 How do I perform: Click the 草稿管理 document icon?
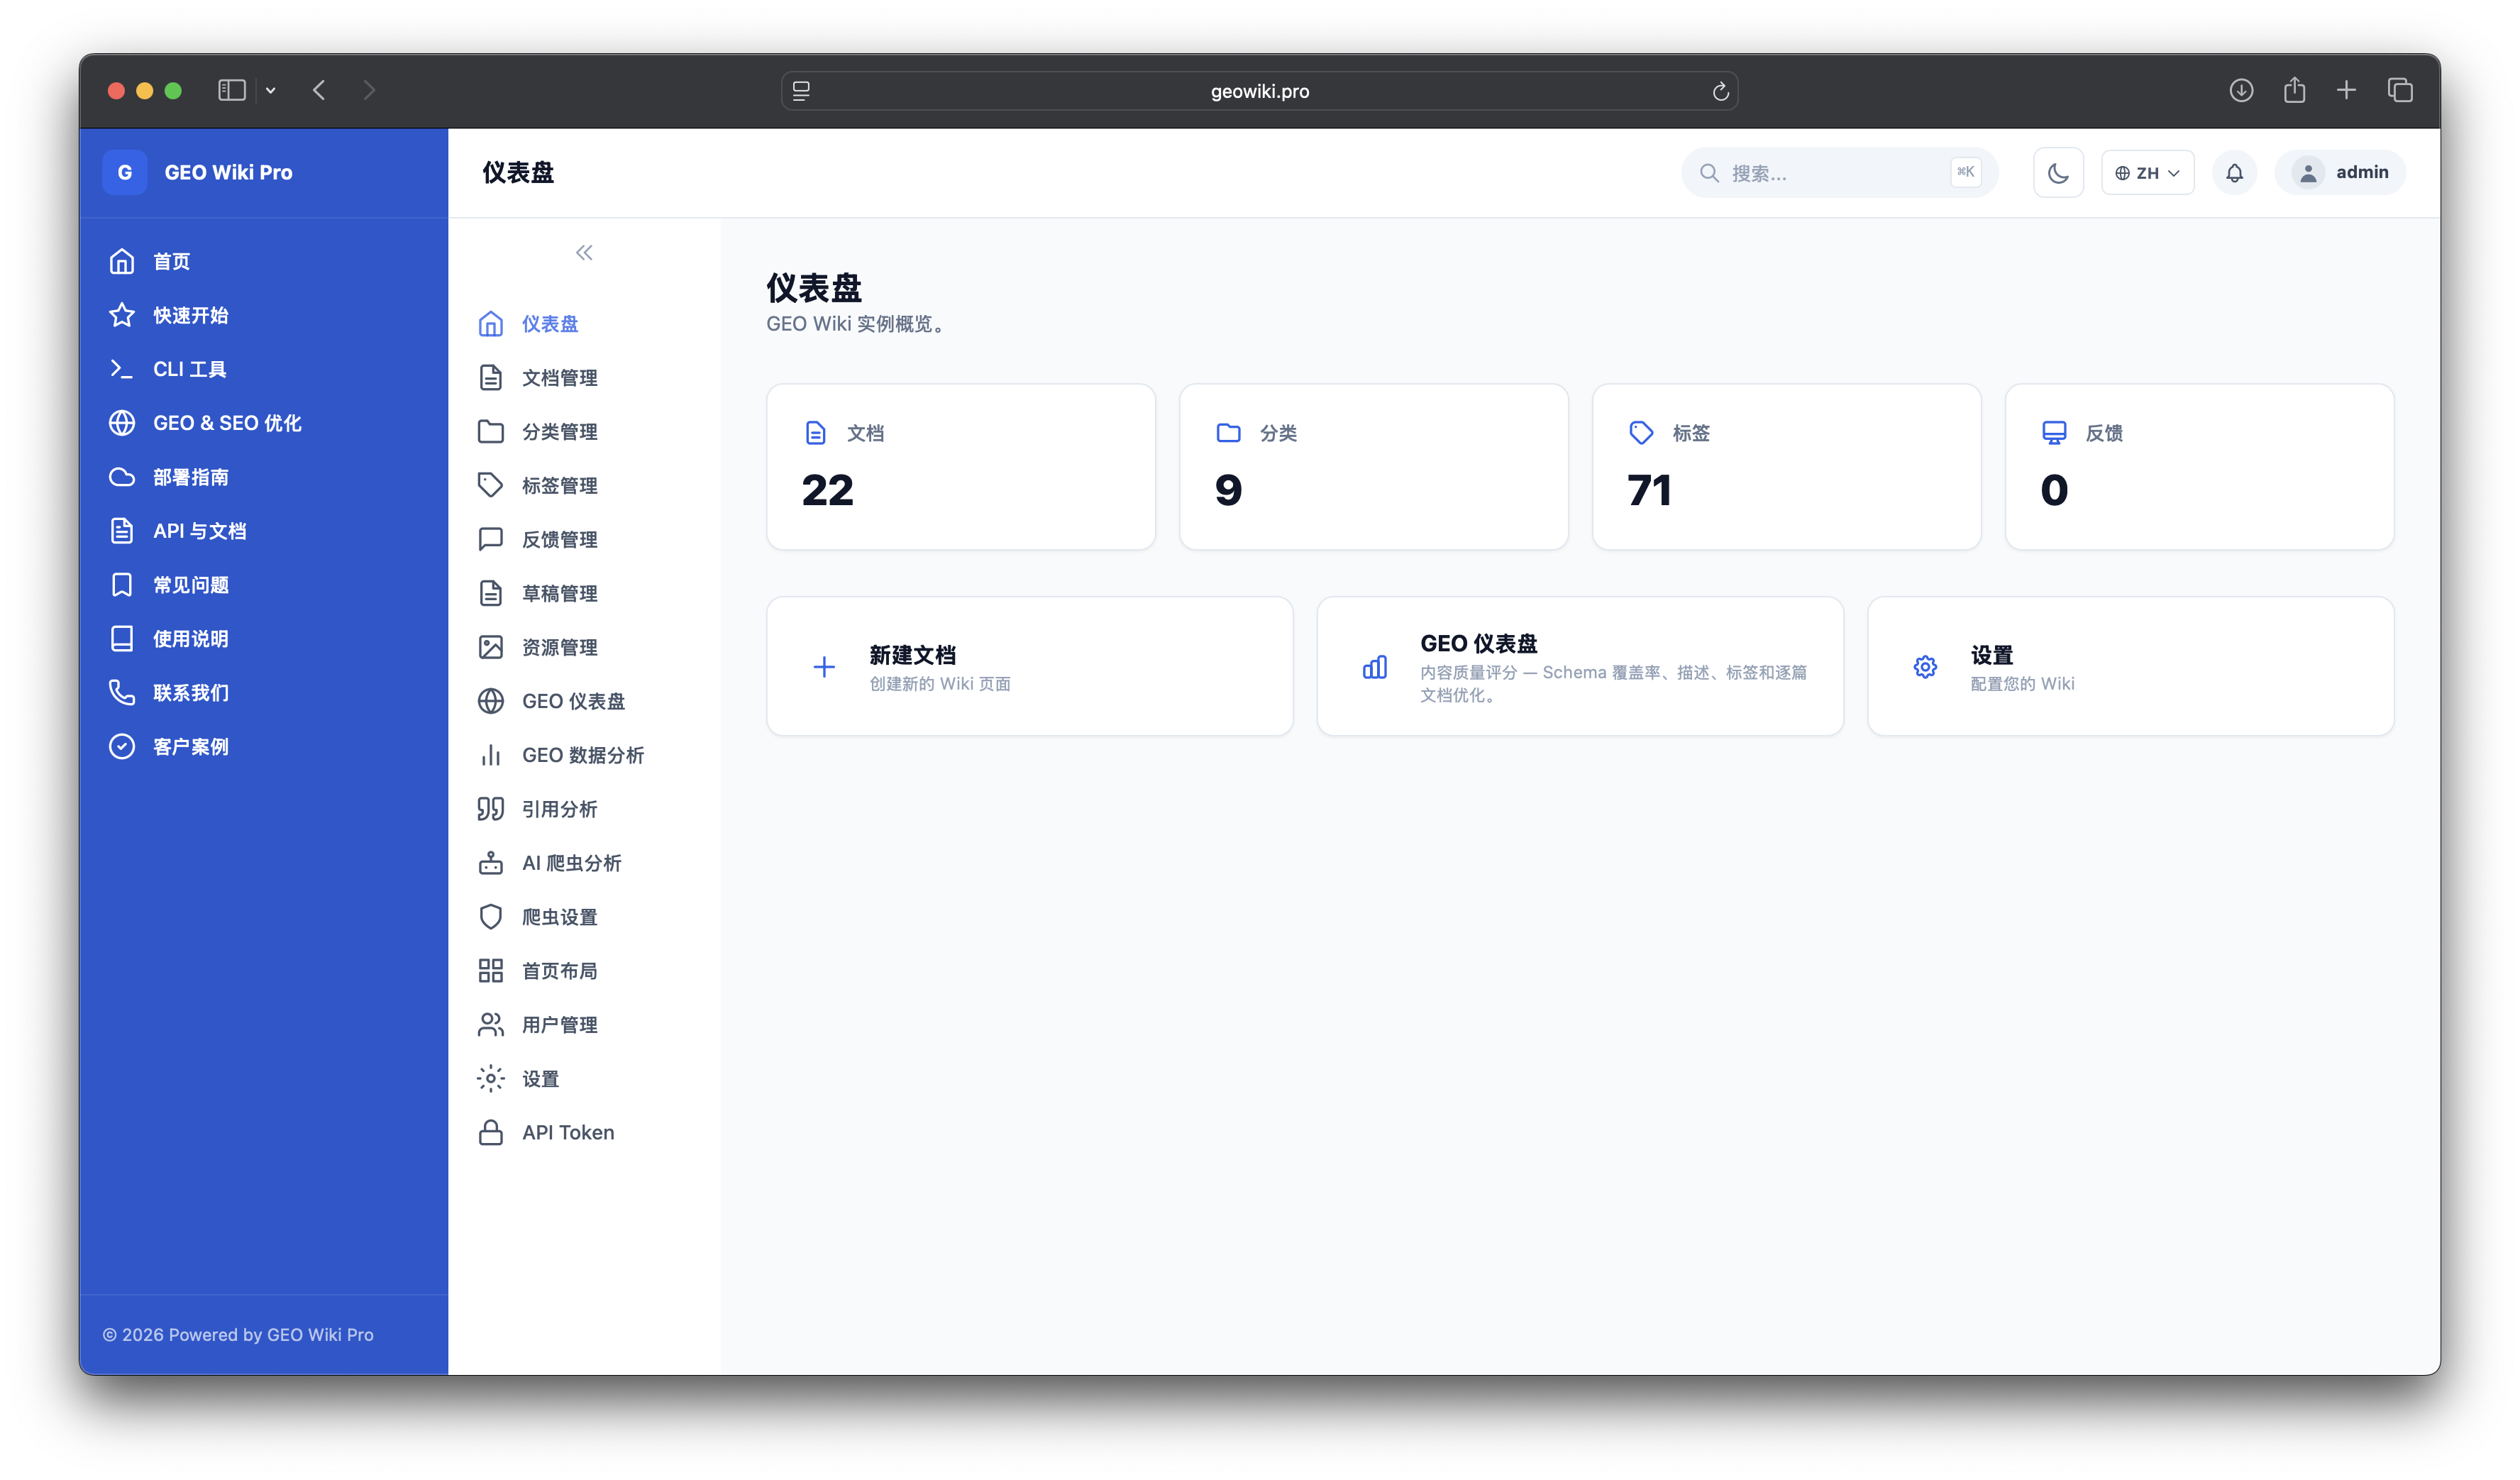pyautogui.click(x=490, y=594)
